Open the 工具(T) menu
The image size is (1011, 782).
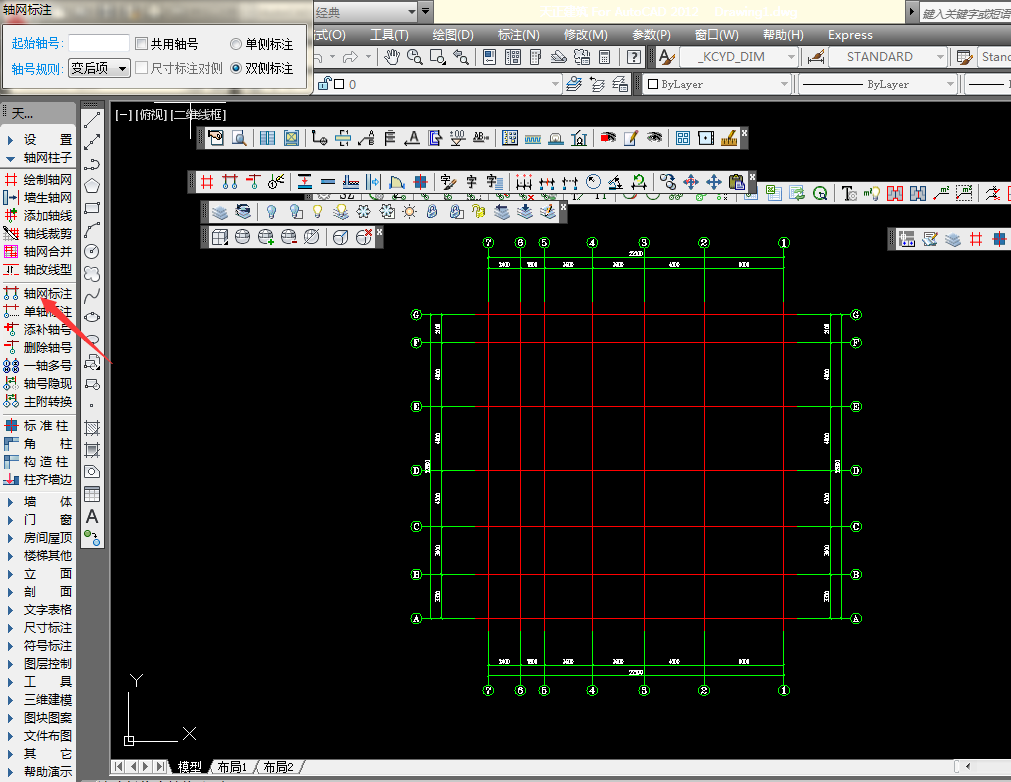389,35
